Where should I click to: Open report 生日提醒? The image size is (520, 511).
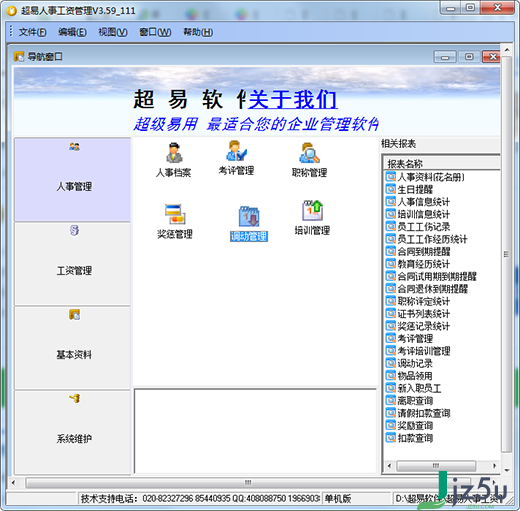point(415,190)
